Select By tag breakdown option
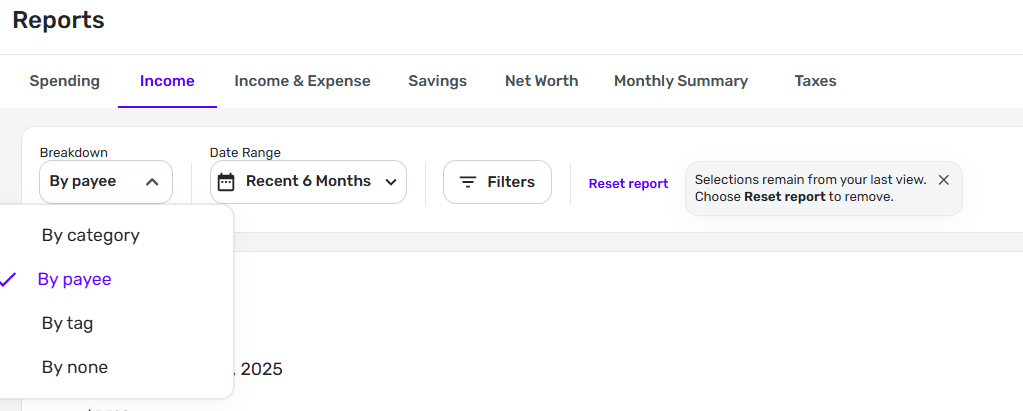This screenshot has width=1023, height=411. (68, 324)
